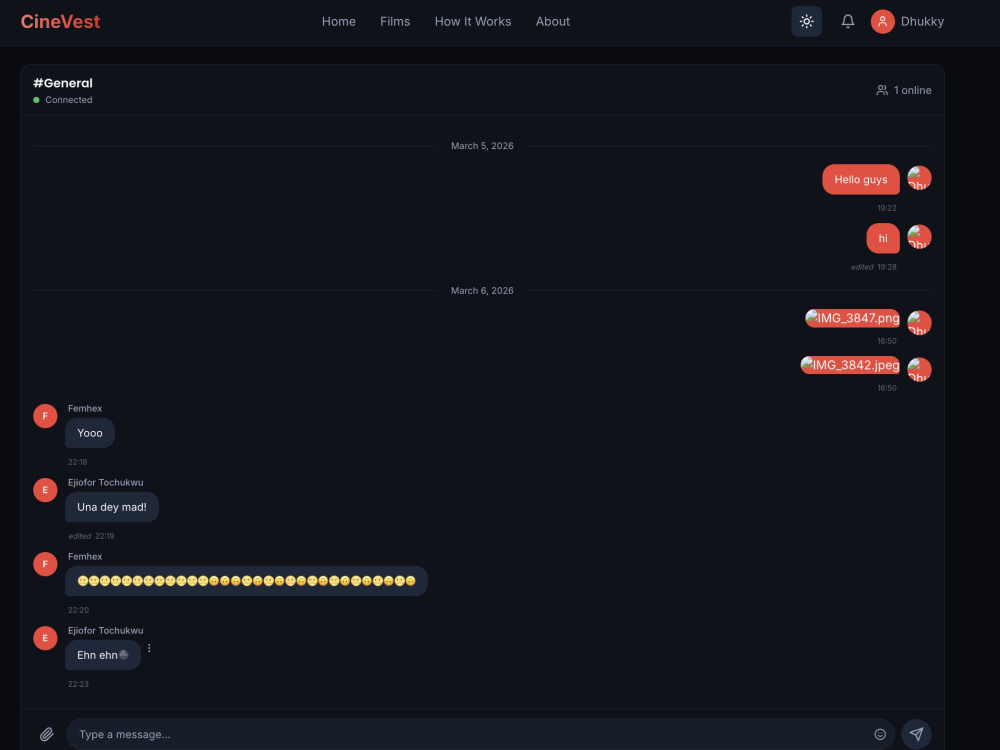Select the Ehn ehn message bubble
This screenshot has height=750, width=1000.
[x=103, y=655]
